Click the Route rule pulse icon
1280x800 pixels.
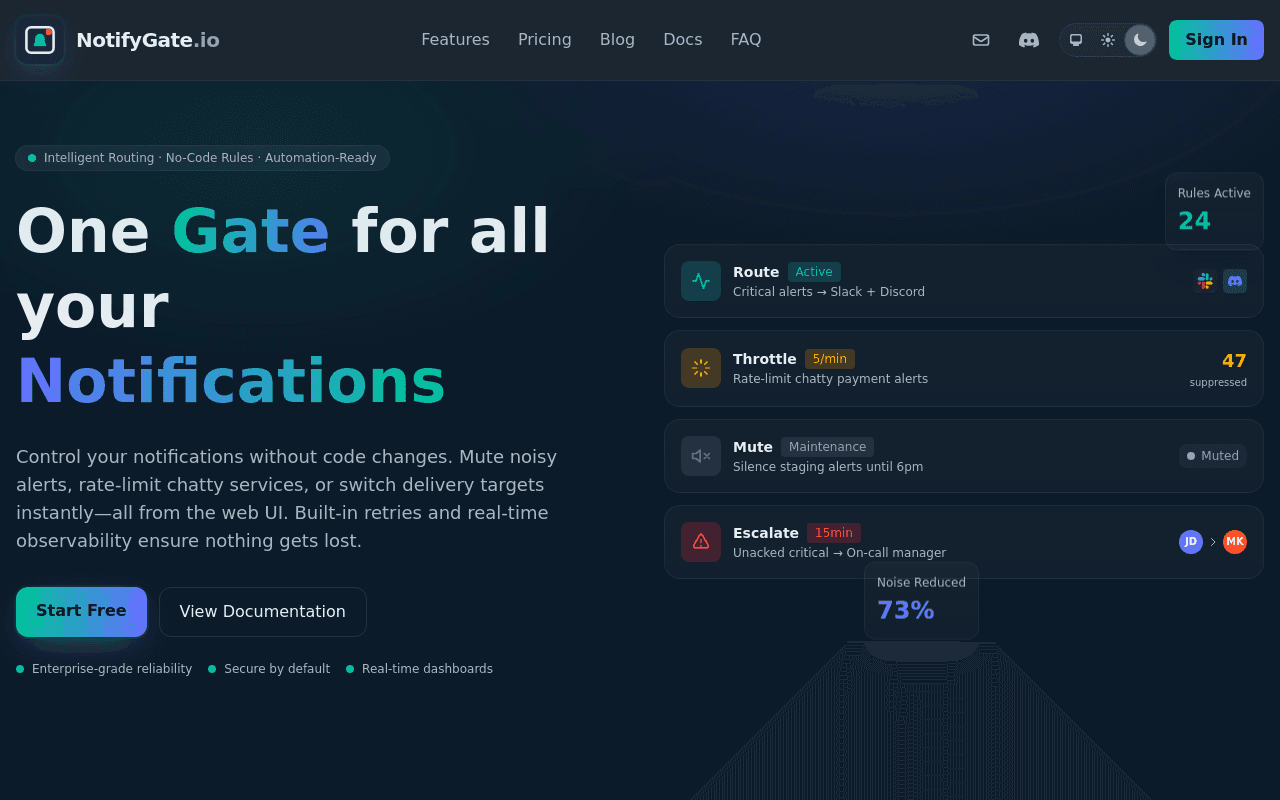[x=701, y=281]
